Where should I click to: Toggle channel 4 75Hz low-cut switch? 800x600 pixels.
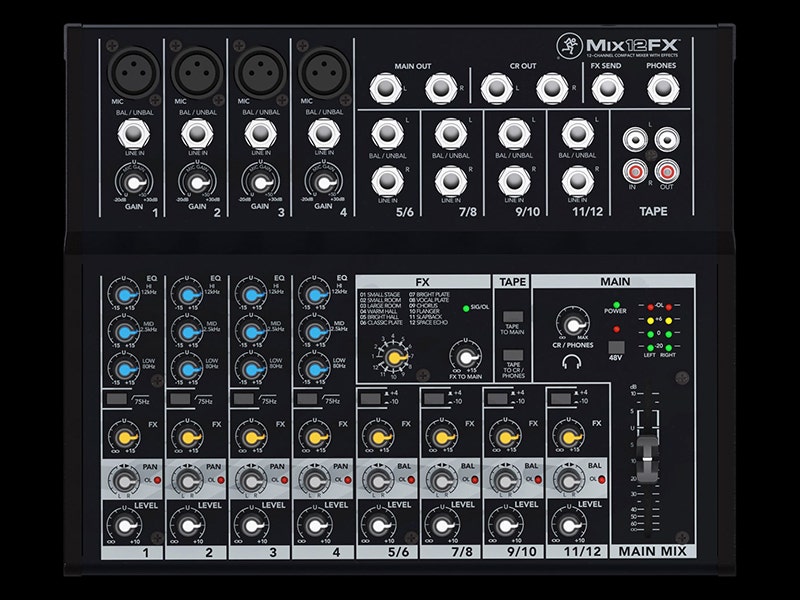307,399
